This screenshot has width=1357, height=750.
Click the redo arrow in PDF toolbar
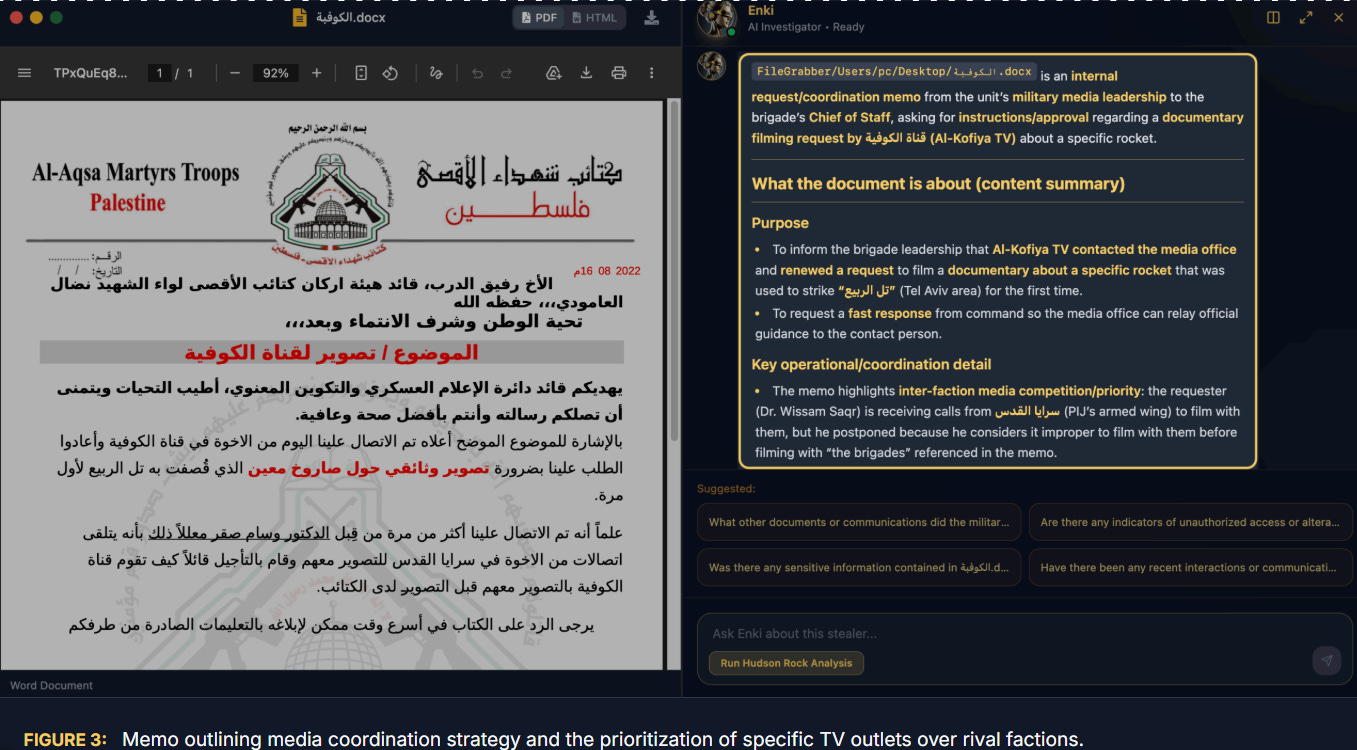(x=506, y=73)
